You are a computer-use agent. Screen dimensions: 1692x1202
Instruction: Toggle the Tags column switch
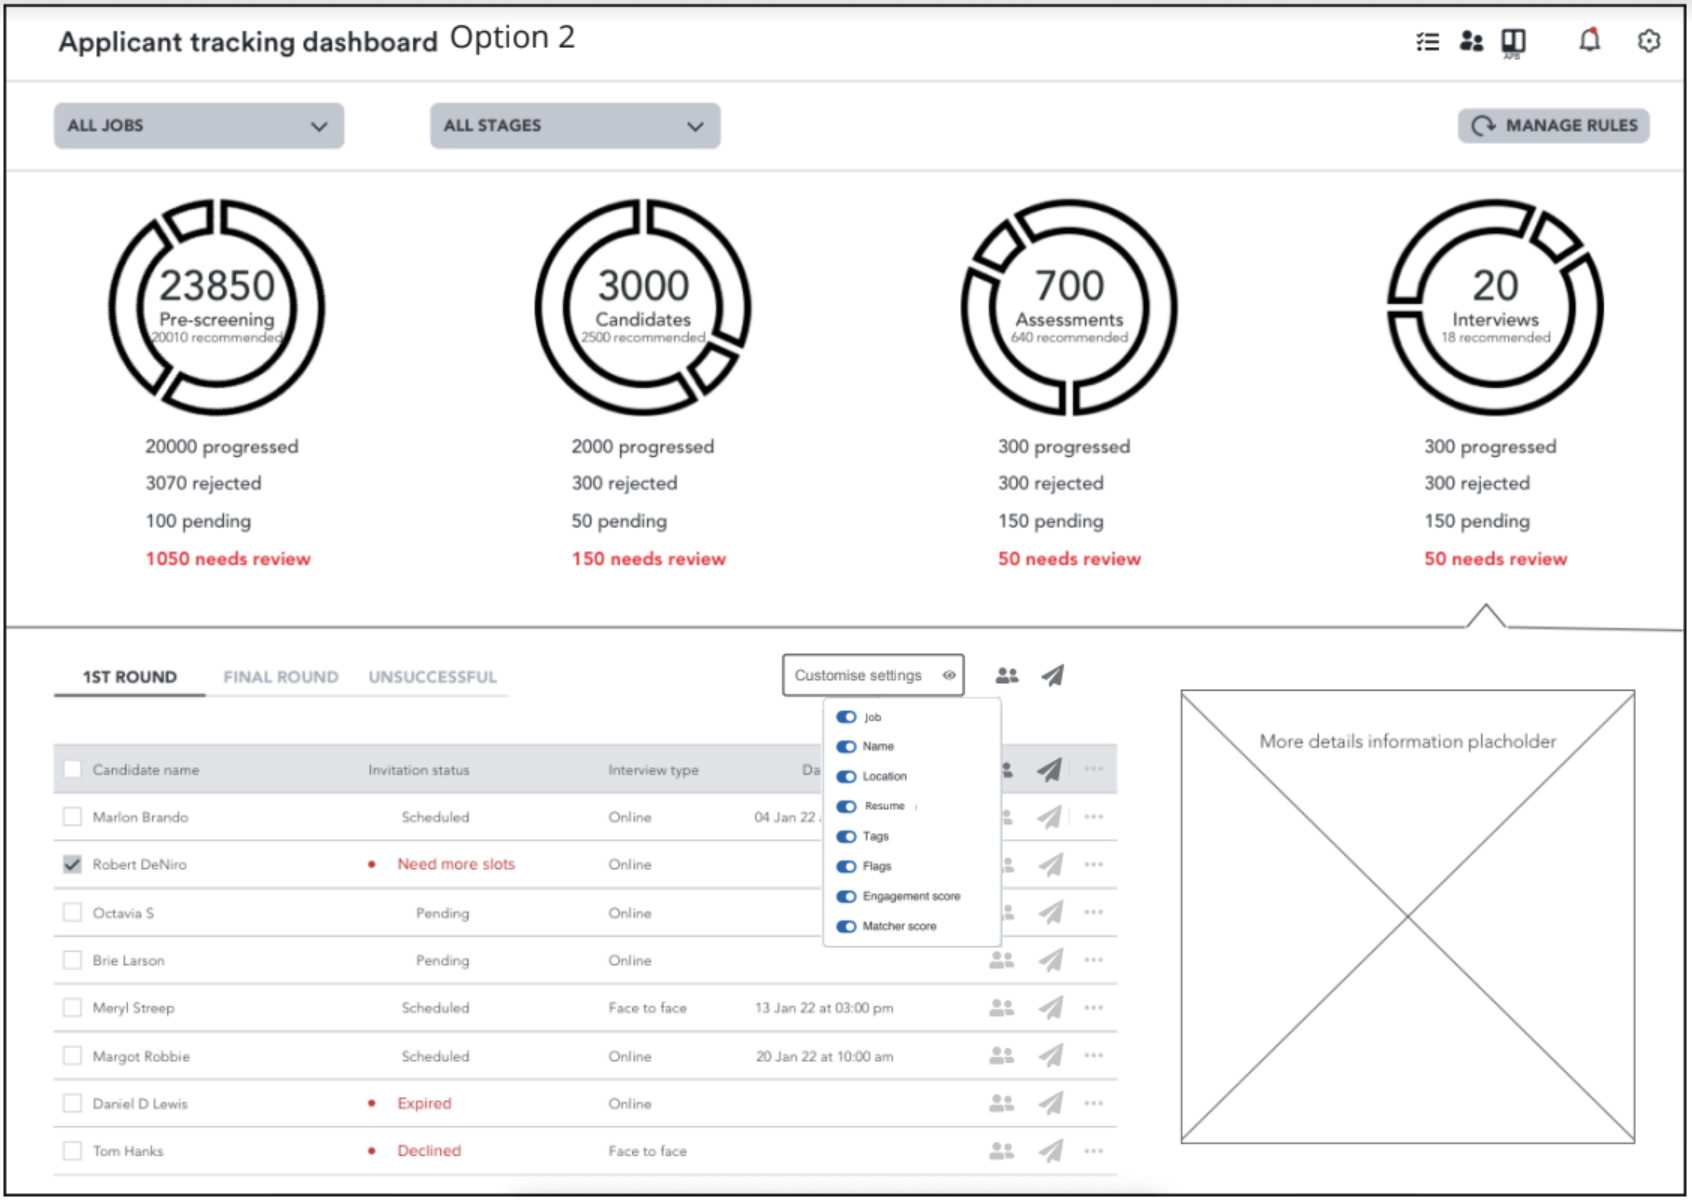[x=846, y=836]
